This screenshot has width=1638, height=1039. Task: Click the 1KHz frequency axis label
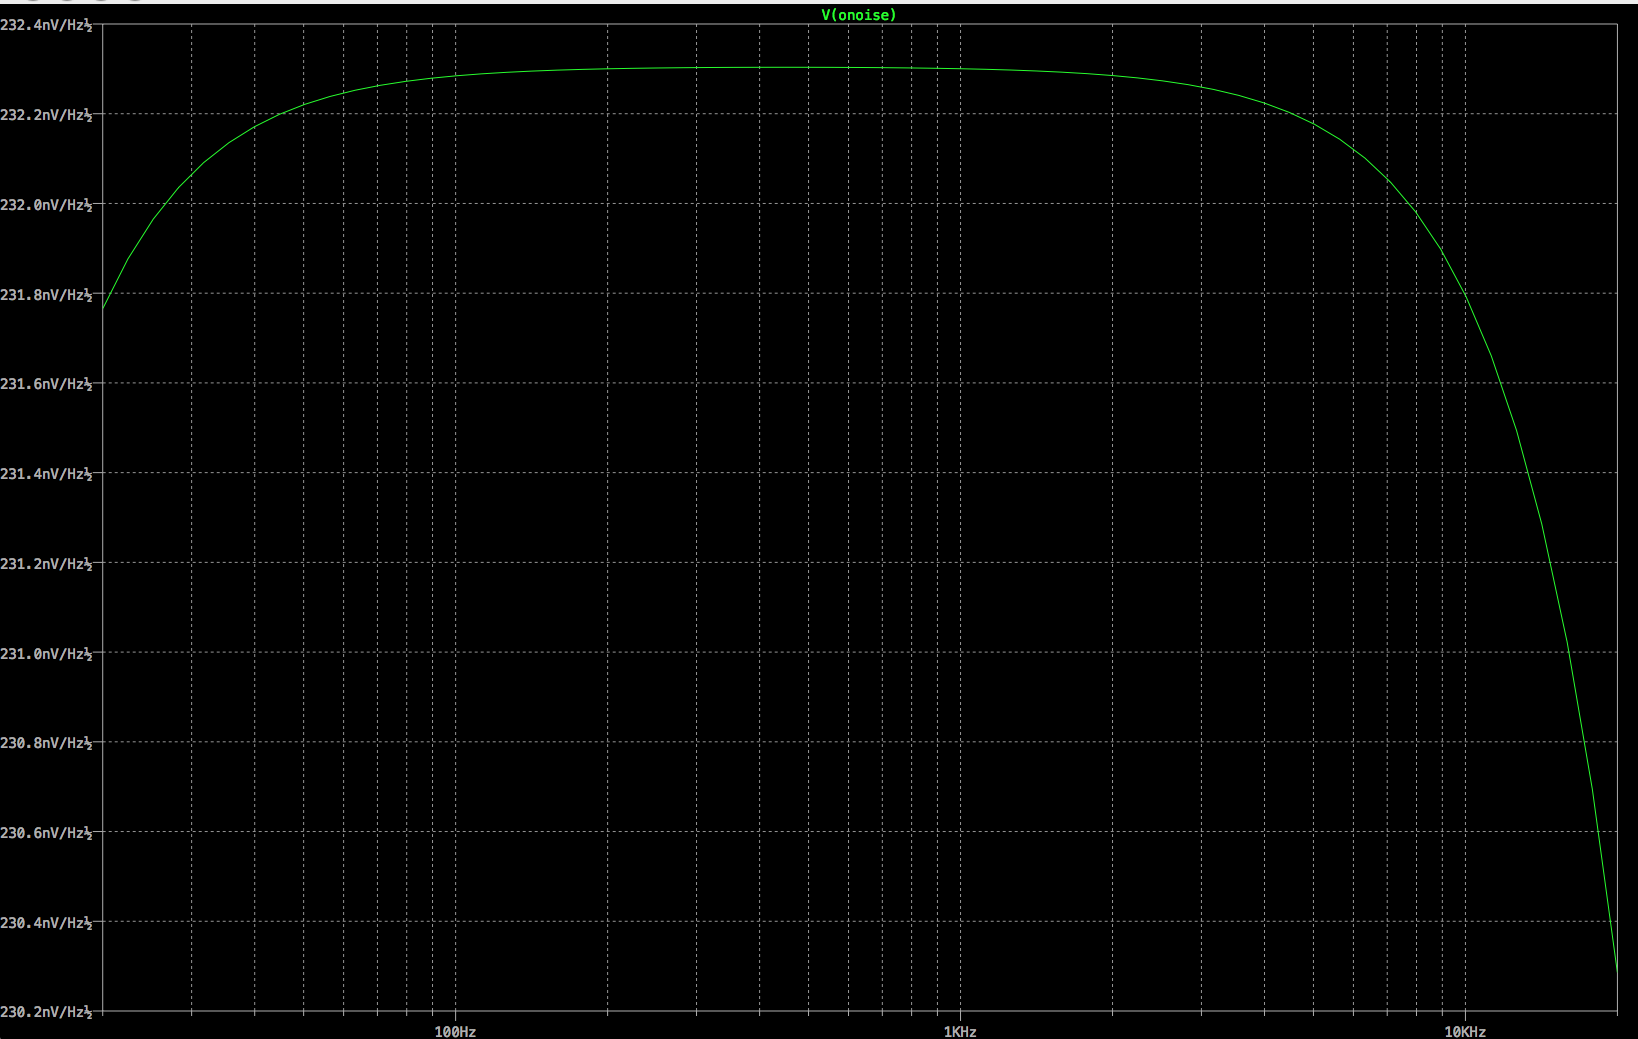pos(960,1031)
